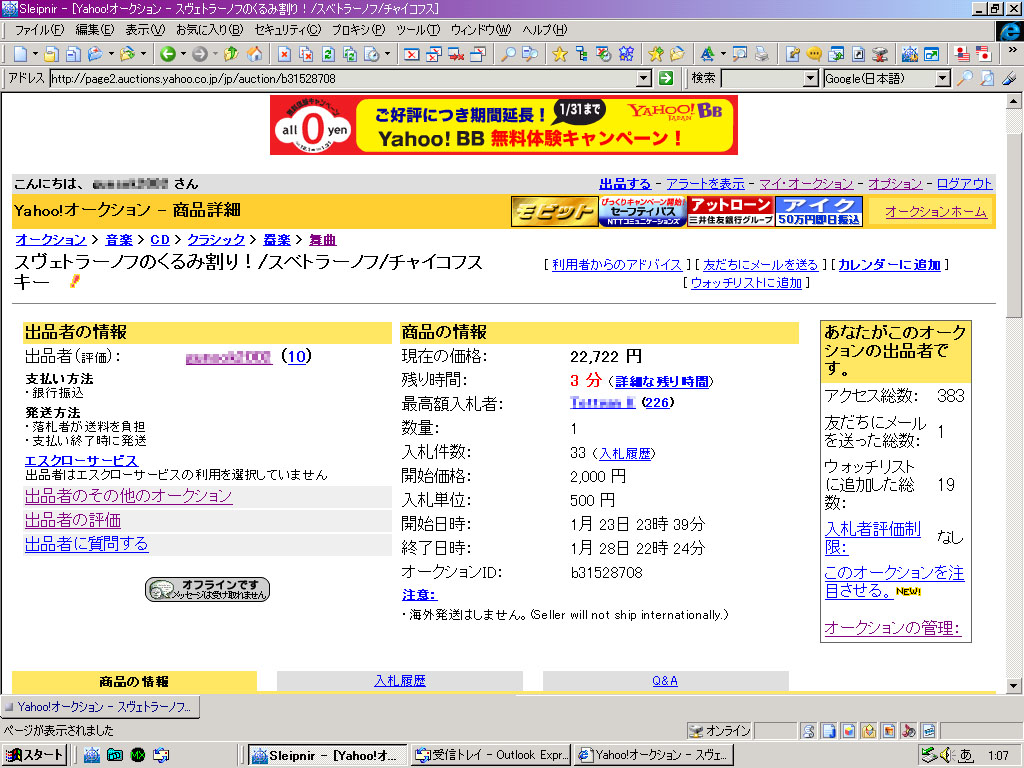Open the auto-refresh timer dropdown arrow
This screenshot has height=768, width=1024.
(x=387, y=54)
